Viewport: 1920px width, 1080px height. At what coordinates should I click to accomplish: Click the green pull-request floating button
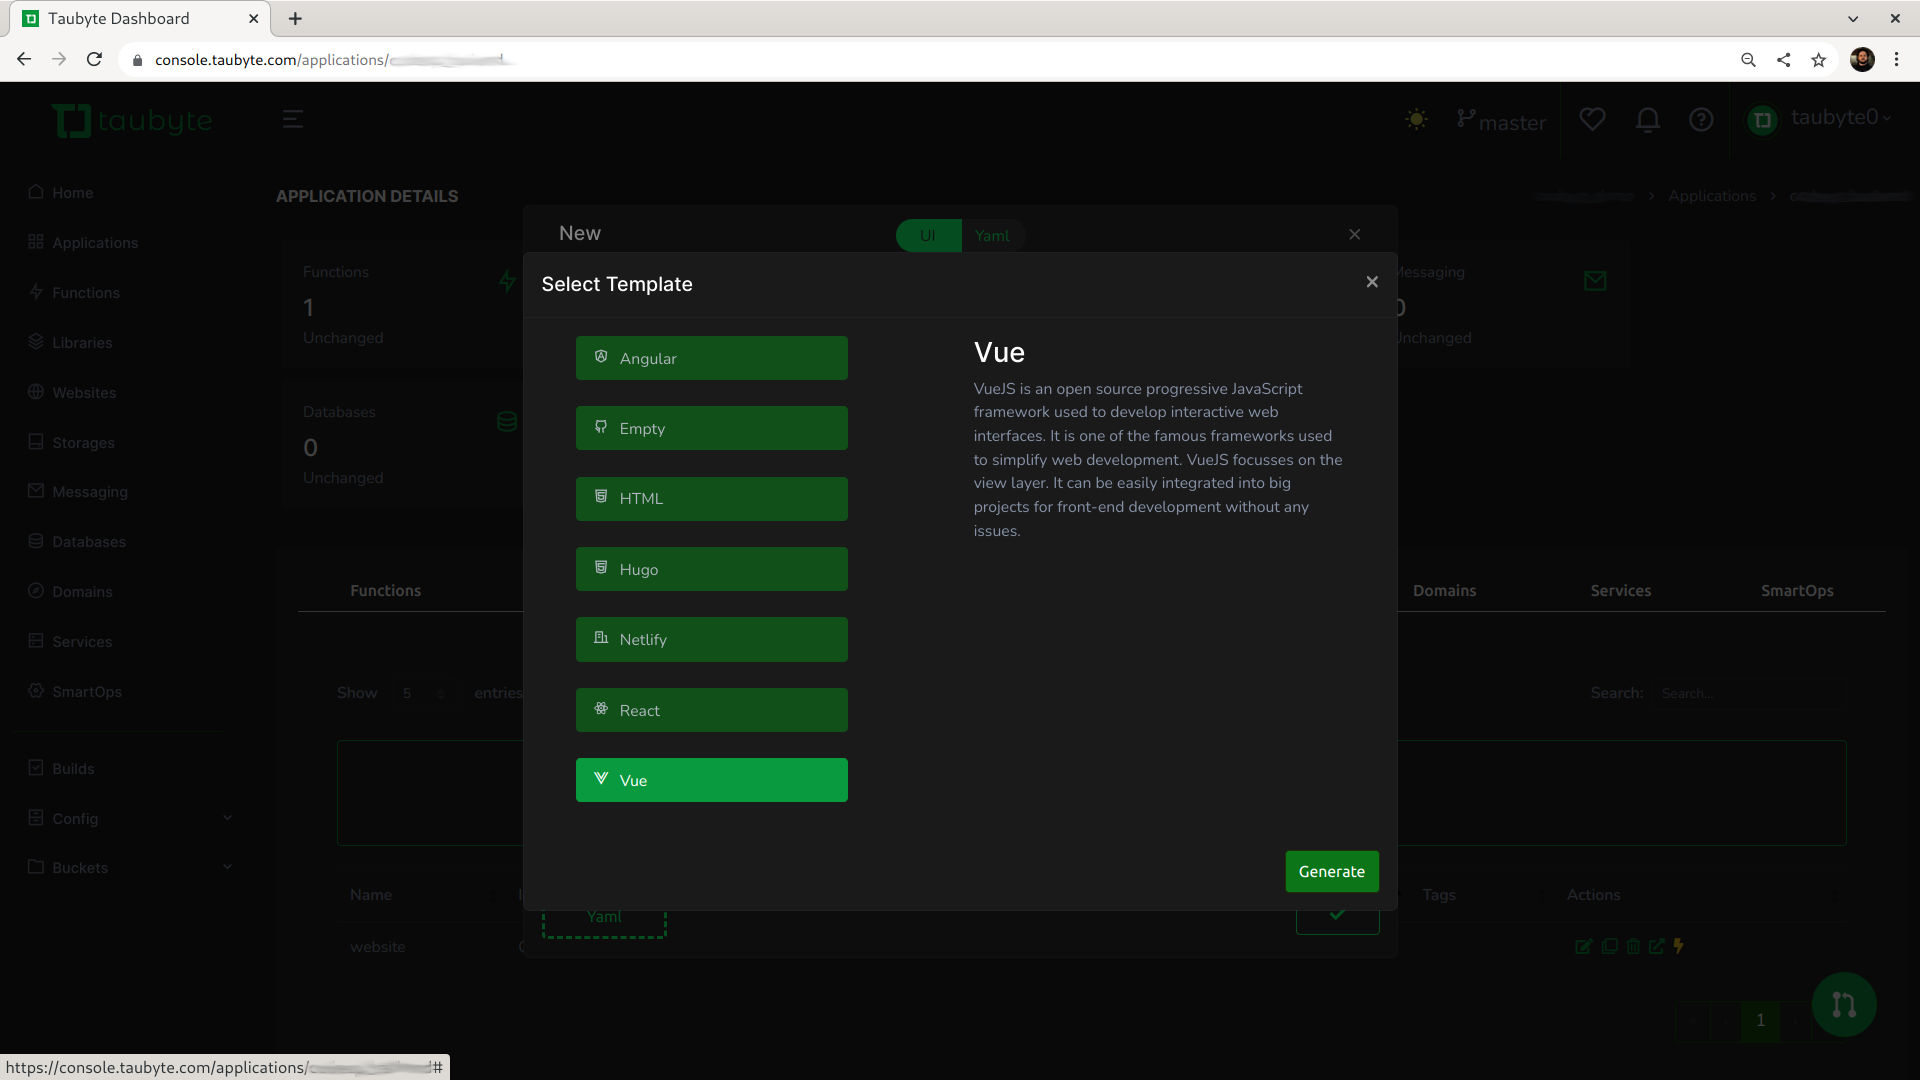click(1843, 1004)
